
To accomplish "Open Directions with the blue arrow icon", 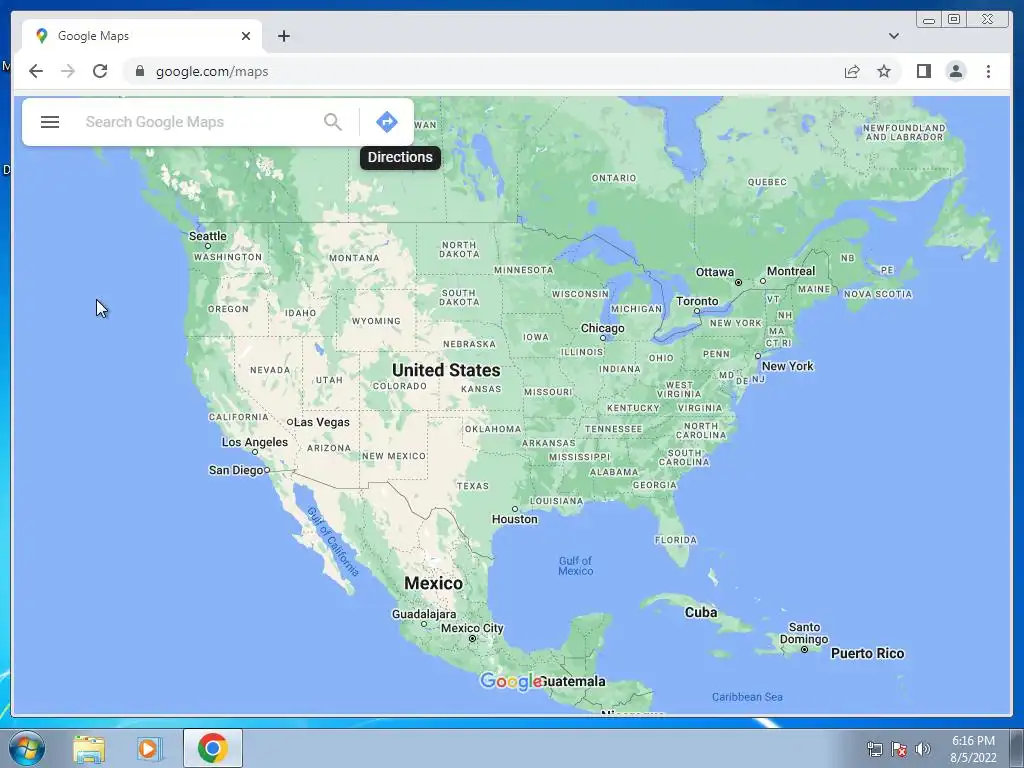I will click(387, 122).
